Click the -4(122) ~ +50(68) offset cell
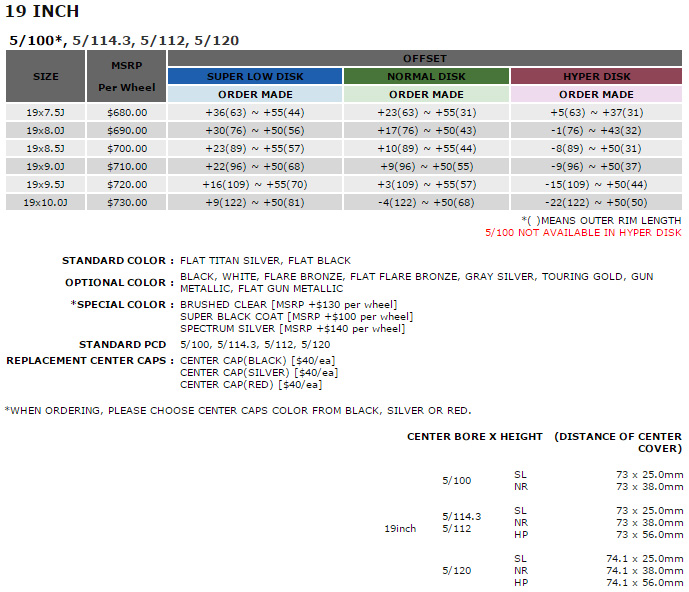Viewport: 689px width, 592px height. point(426,203)
